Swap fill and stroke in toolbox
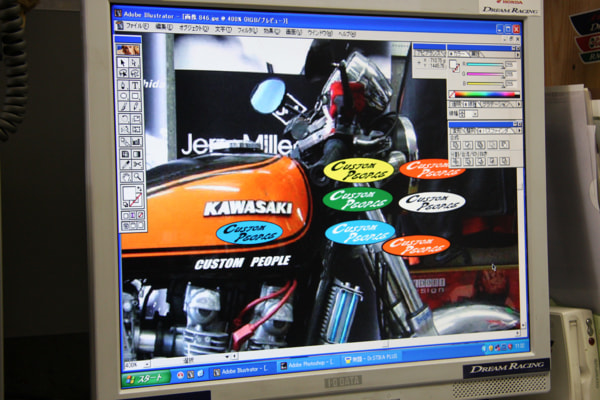This screenshot has width=600, height=400. pyautogui.click(x=140, y=189)
